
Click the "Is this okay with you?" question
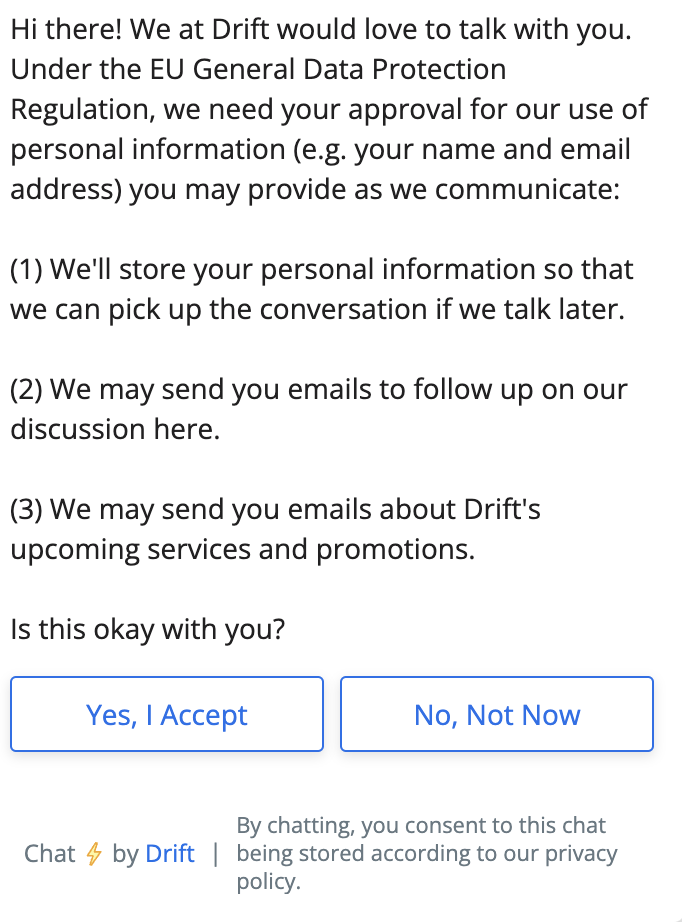[148, 629]
